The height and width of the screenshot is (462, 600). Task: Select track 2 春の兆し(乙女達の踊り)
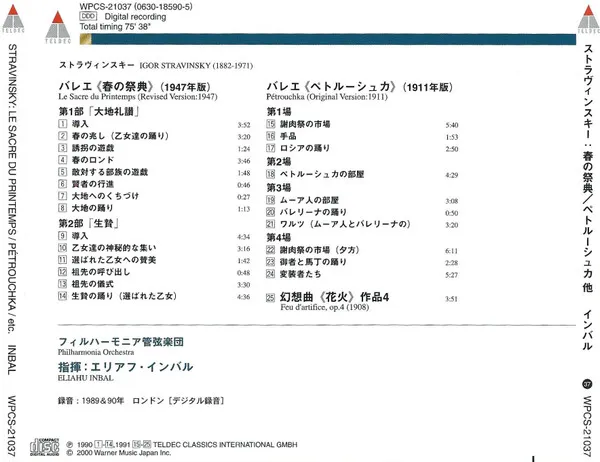tap(120, 136)
